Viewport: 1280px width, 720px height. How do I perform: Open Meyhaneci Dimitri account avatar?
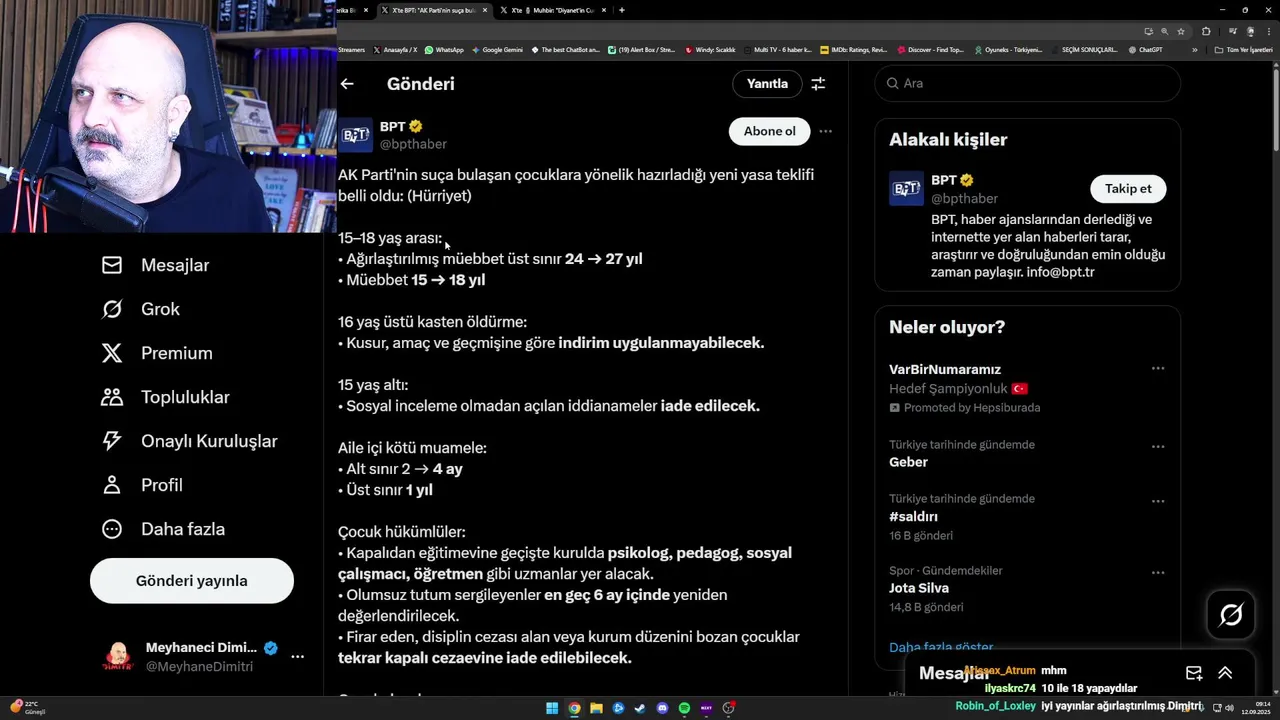click(x=118, y=657)
